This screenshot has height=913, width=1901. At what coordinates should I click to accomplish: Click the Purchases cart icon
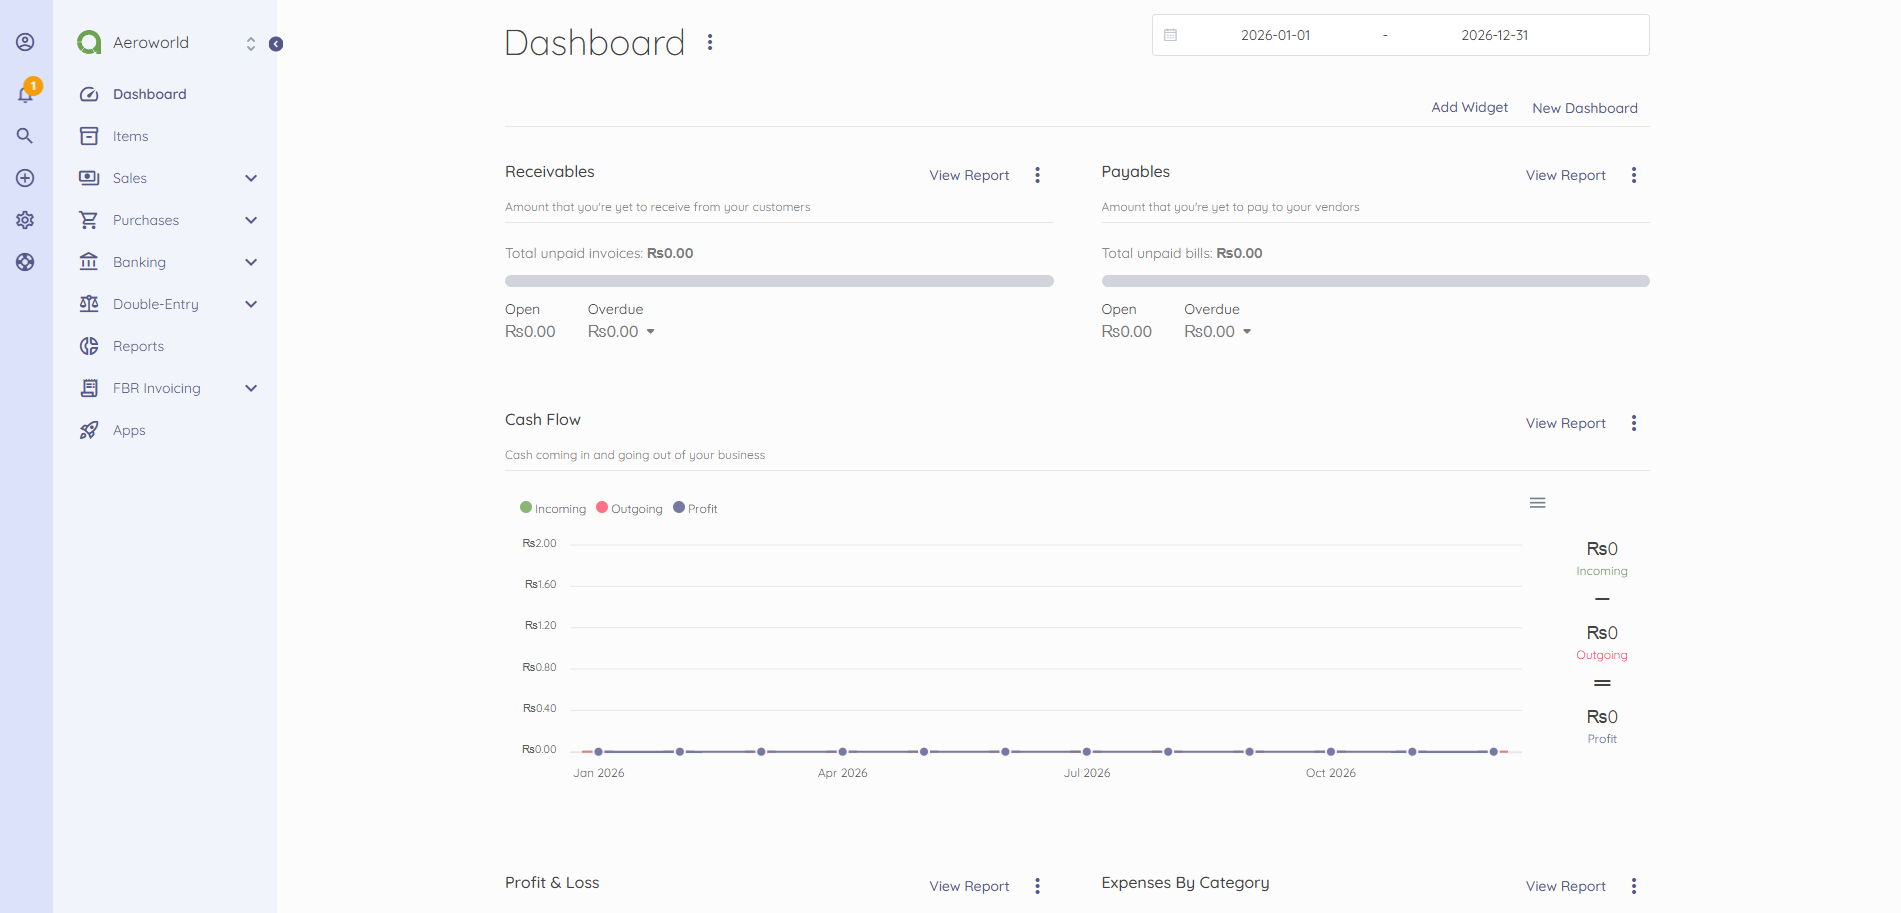(x=89, y=220)
